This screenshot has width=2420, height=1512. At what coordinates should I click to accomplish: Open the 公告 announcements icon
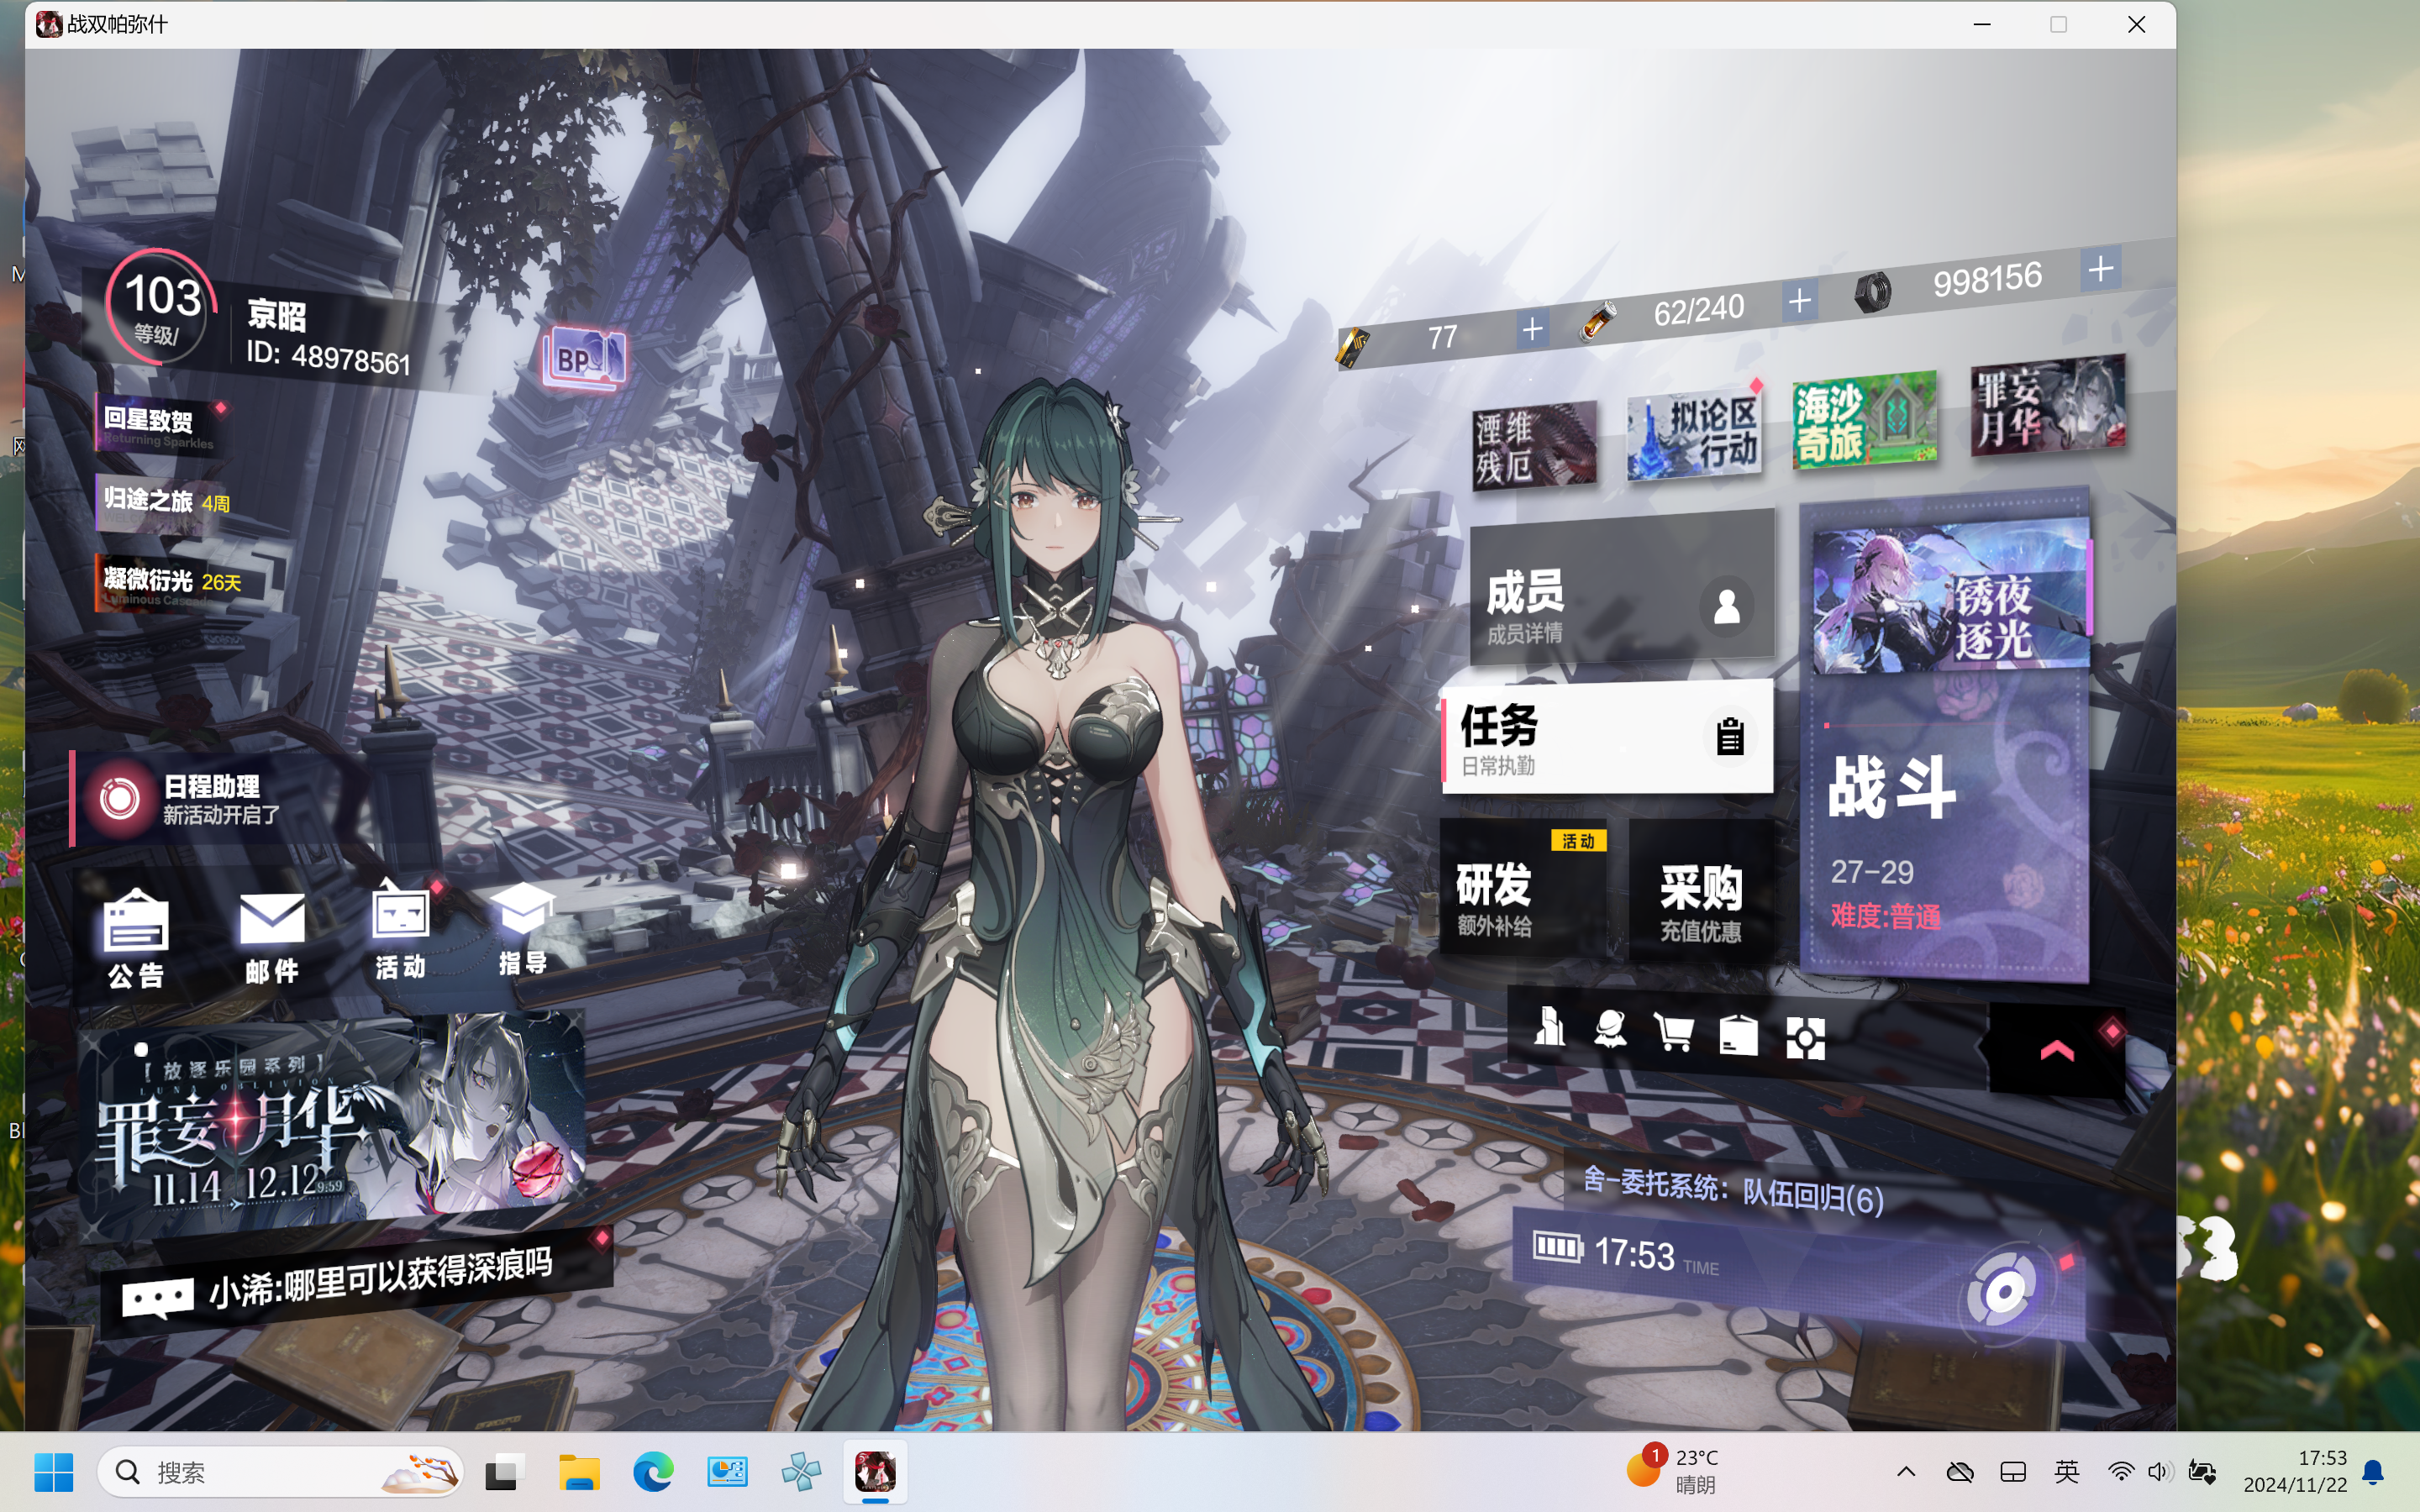(136, 939)
